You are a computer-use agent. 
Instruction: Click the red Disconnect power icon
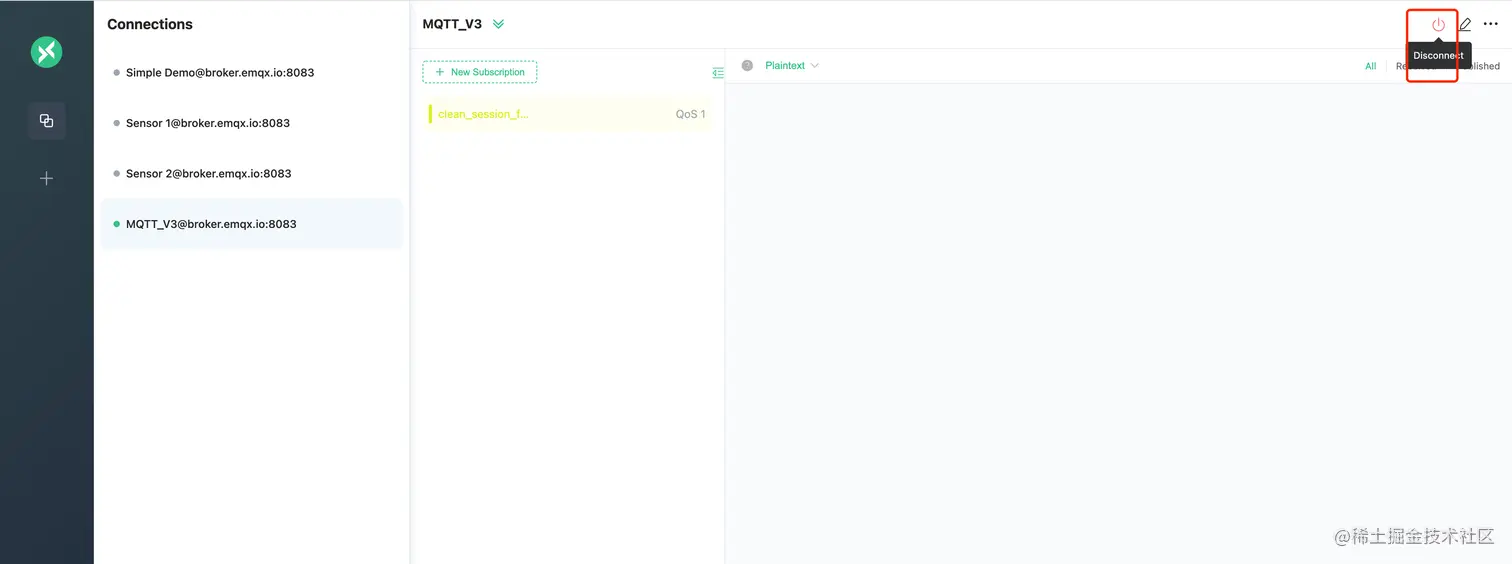coord(1438,24)
